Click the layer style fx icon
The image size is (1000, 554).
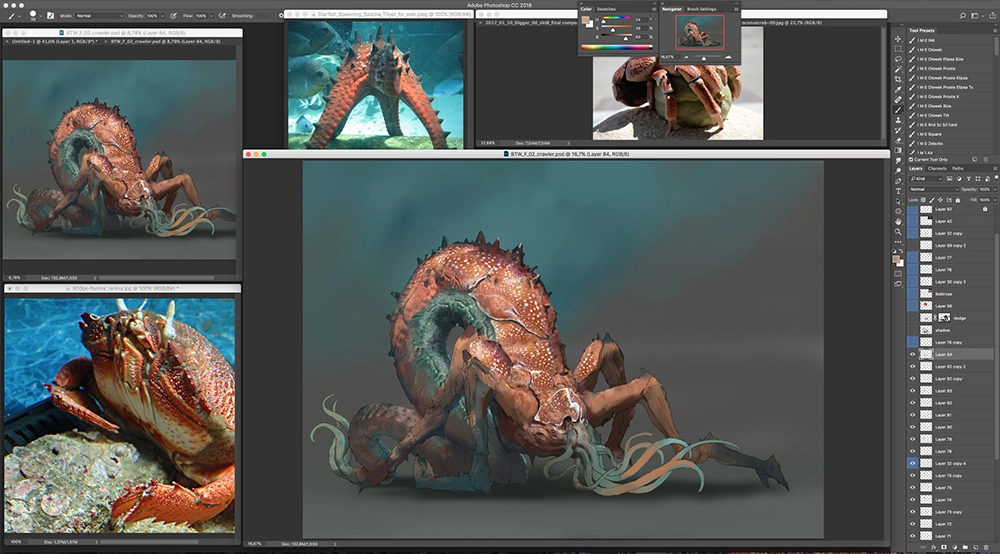[x=934, y=547]
